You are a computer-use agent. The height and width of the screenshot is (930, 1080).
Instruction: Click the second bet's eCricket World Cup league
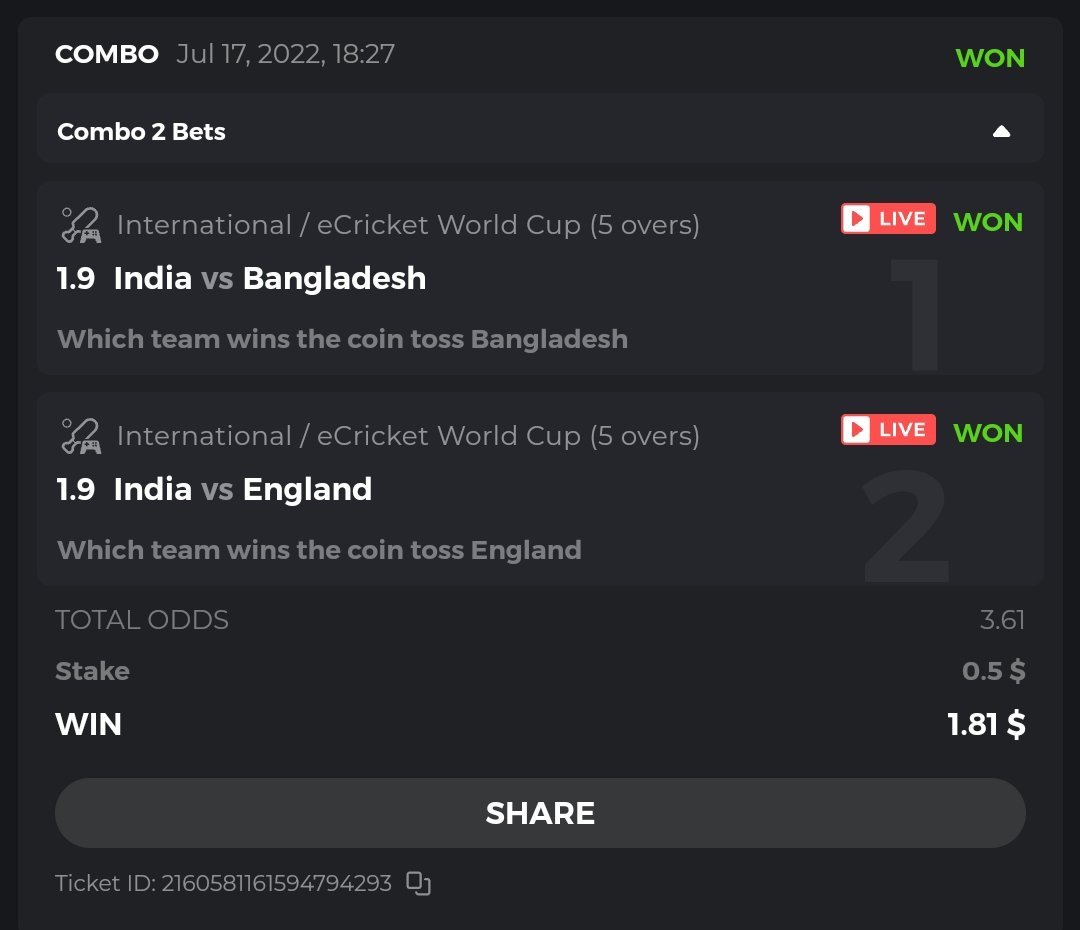408,436
